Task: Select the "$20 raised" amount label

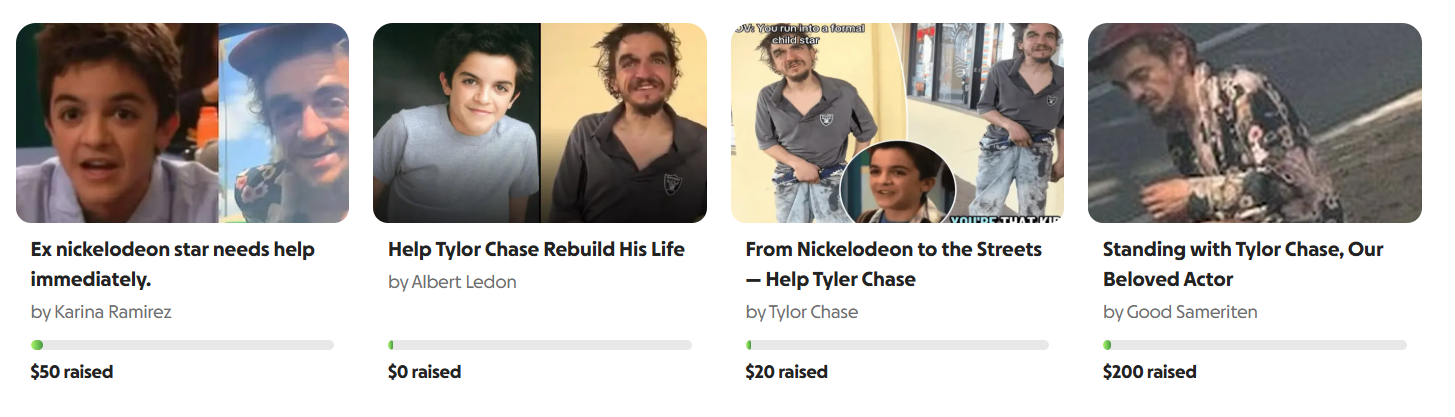Action: pos(786,372)
